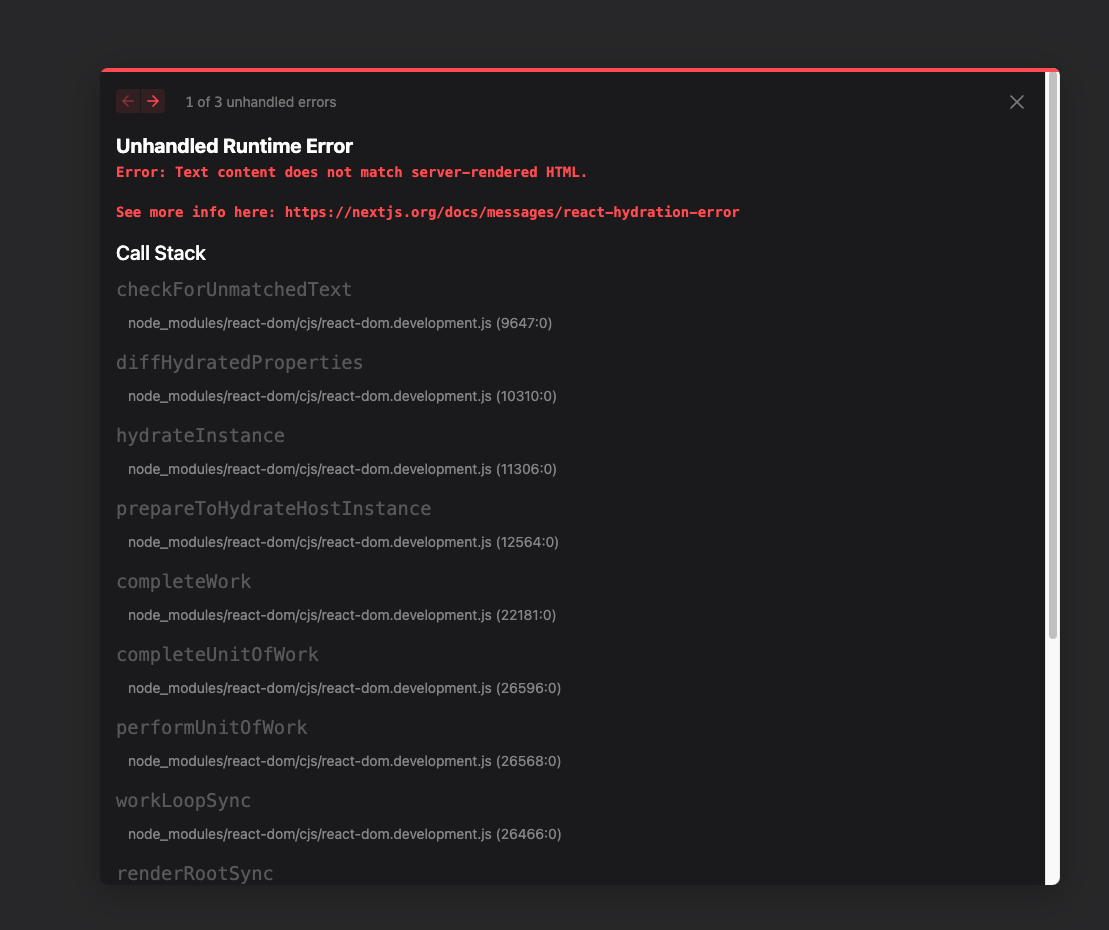Click the completeUnitOfWork entry

point(217,654)
